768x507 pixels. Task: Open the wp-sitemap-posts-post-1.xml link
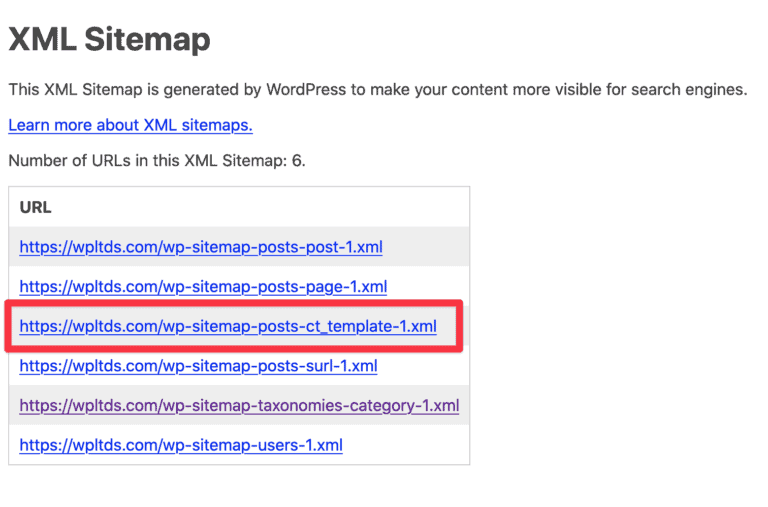[x=200, y=246]
